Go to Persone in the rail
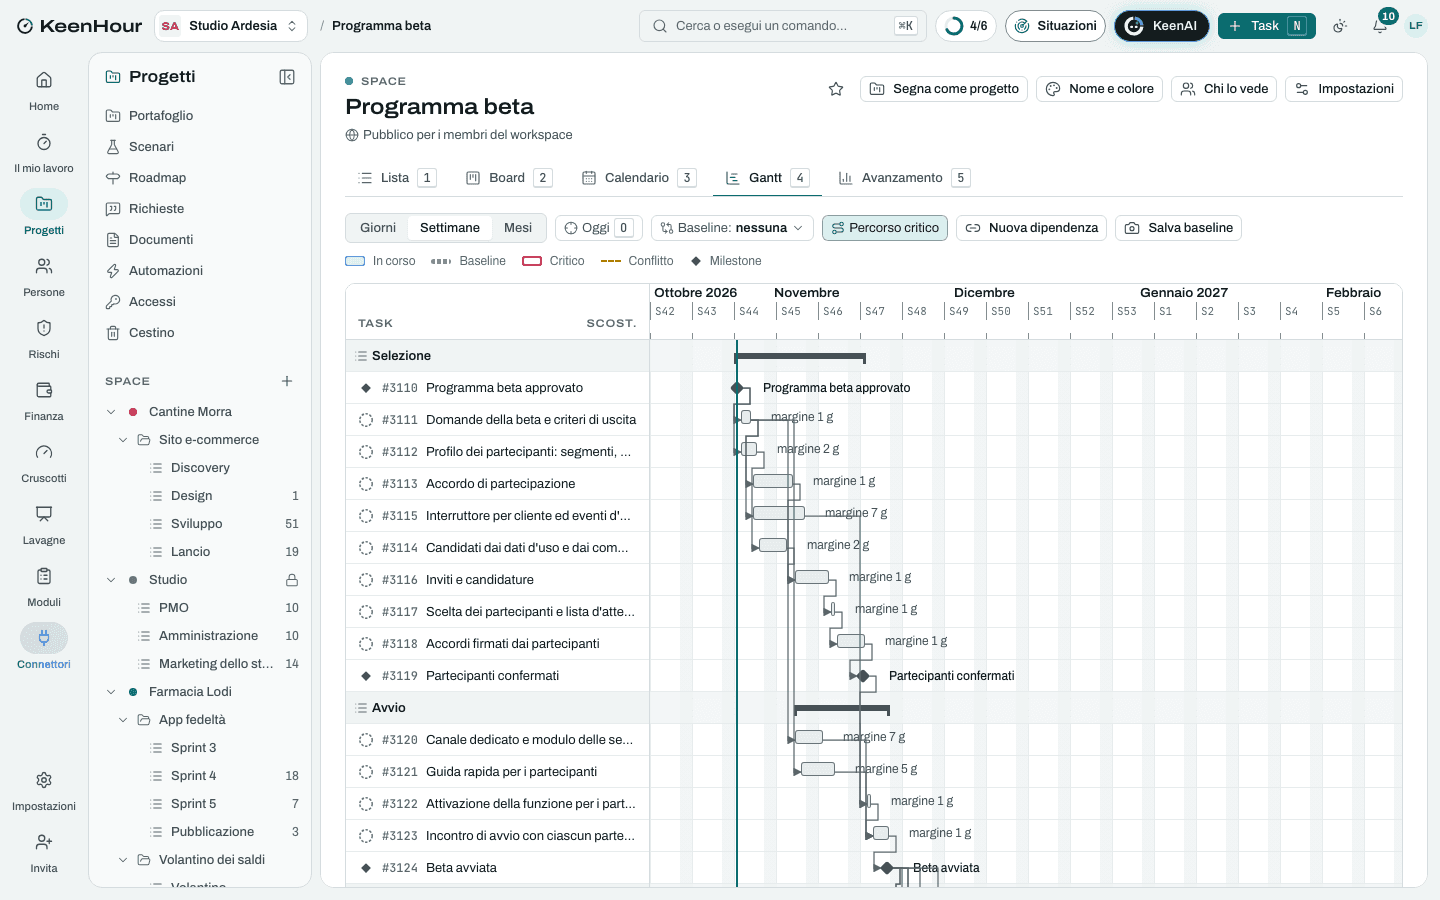This screenshot has width=1440, height=900. coord(44,277)
